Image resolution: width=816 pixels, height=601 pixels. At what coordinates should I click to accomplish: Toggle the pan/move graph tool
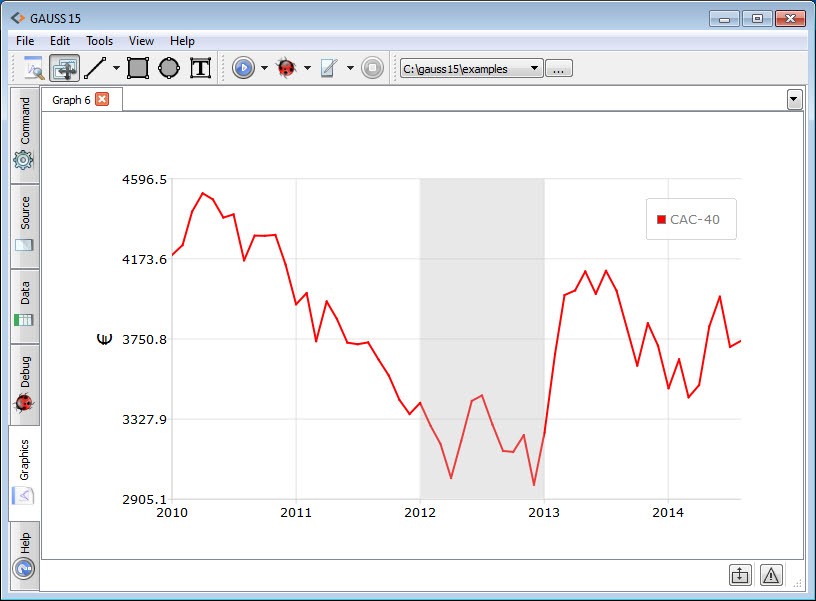pos(65,68)
